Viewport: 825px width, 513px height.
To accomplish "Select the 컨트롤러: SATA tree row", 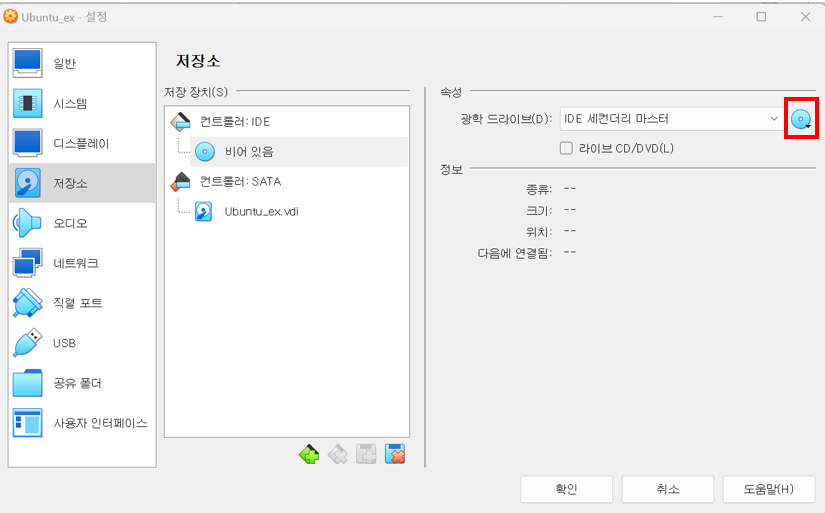I will 287,182.
